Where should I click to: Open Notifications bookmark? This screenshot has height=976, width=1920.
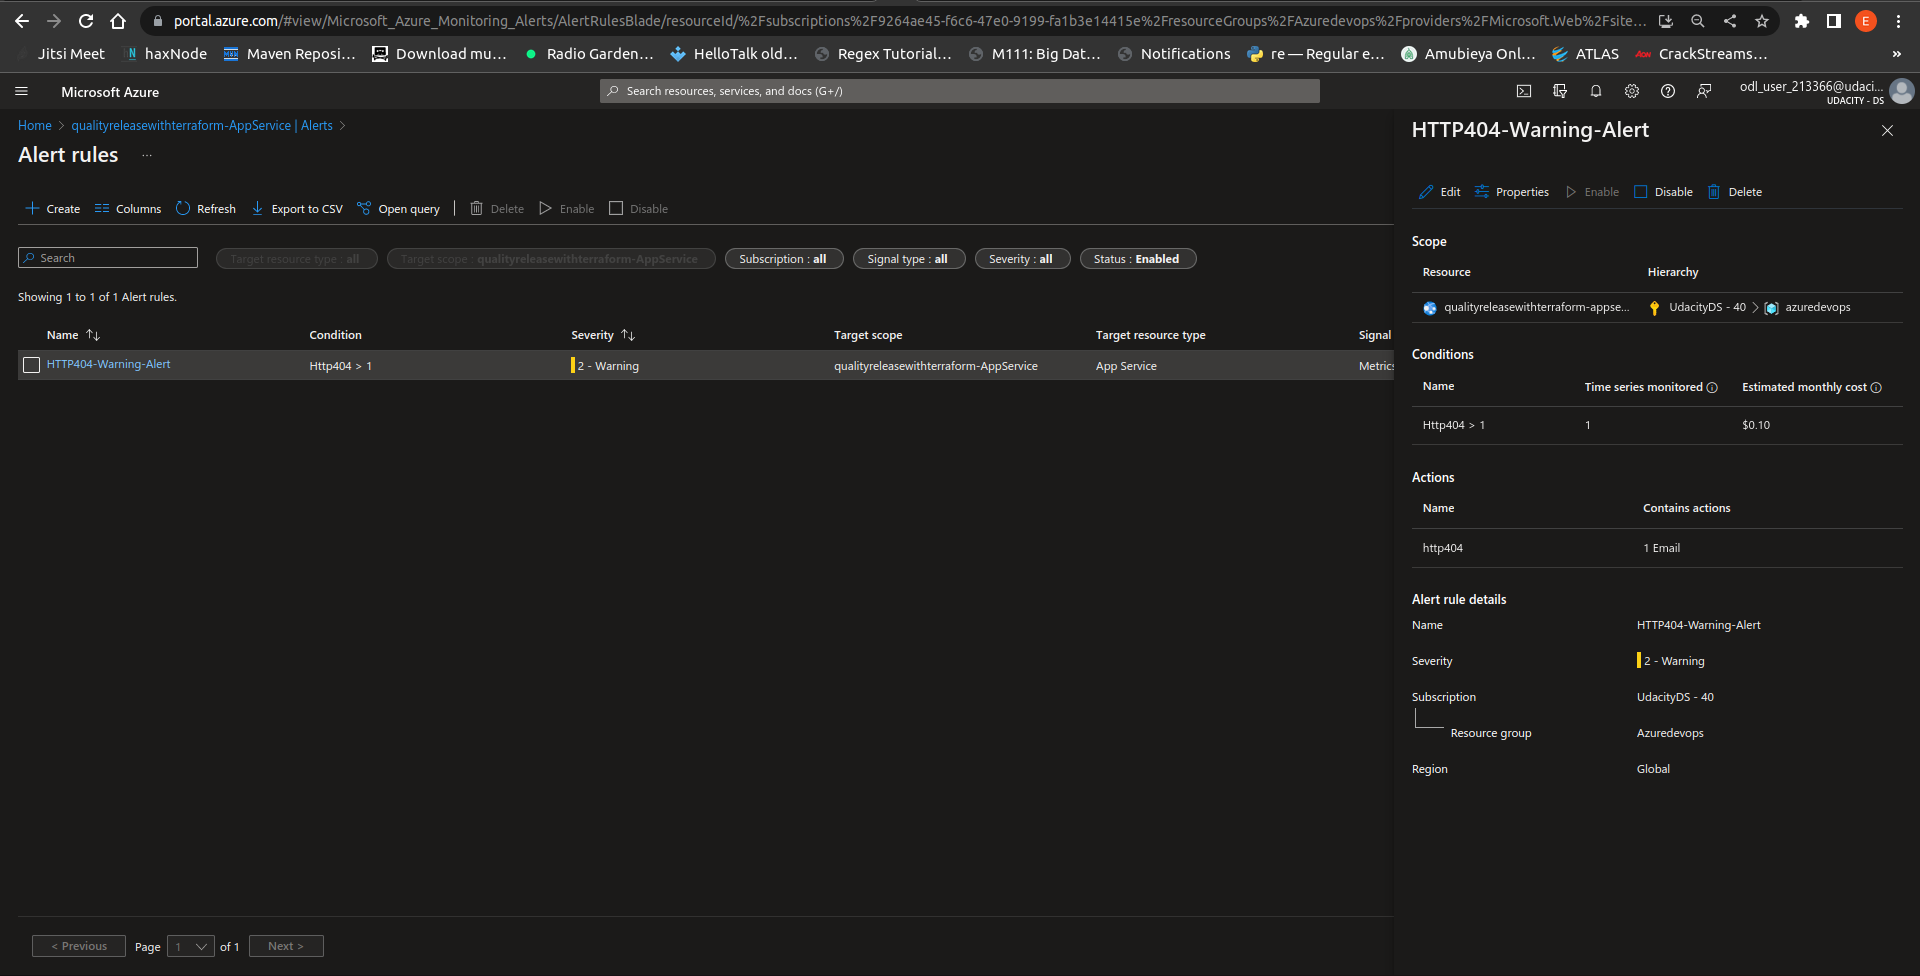coord(1174,54)
